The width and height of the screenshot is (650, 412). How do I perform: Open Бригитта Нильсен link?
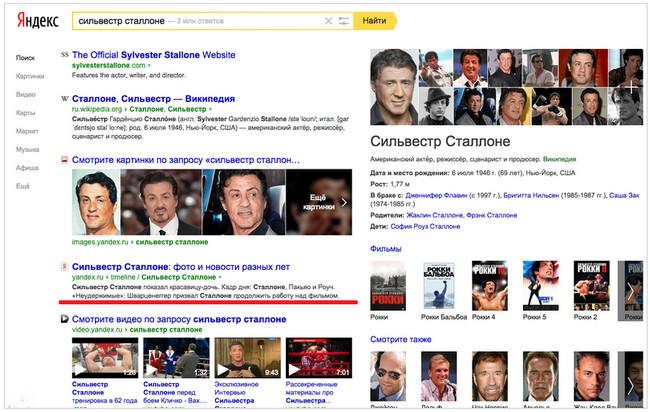coord(531,195)
